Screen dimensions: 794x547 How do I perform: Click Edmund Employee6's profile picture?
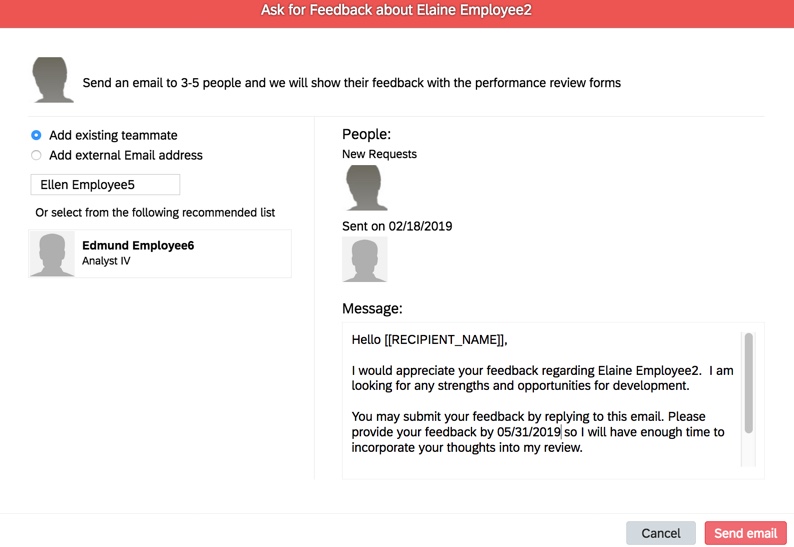[x=52, y=254]
